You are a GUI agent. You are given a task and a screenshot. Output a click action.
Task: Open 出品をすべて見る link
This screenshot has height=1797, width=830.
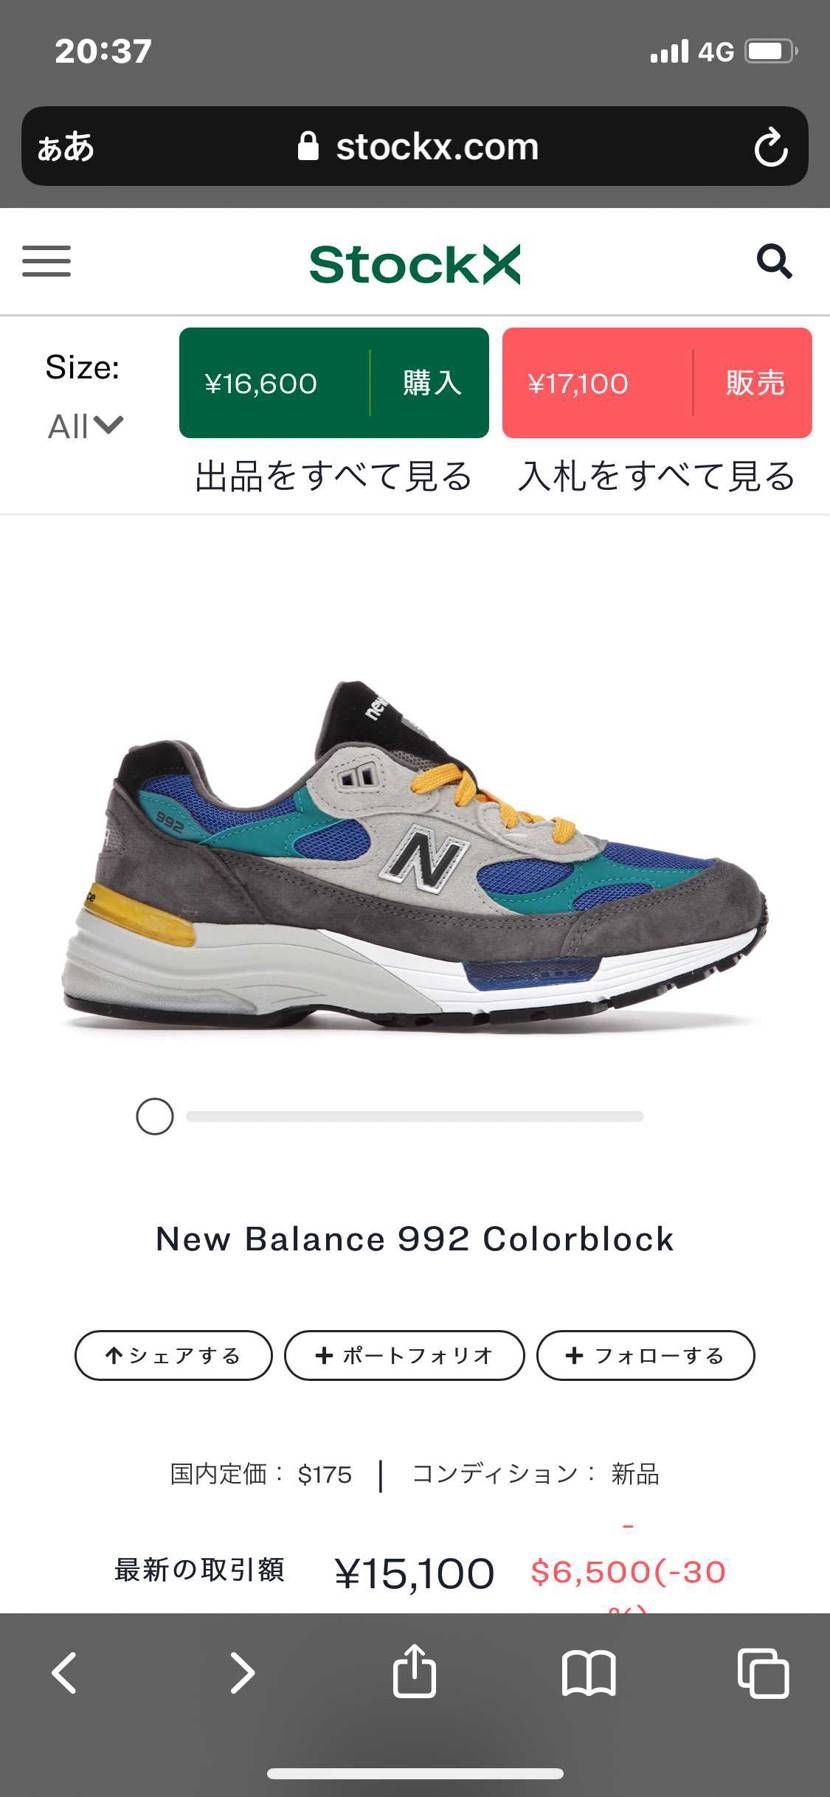point(334,476)
